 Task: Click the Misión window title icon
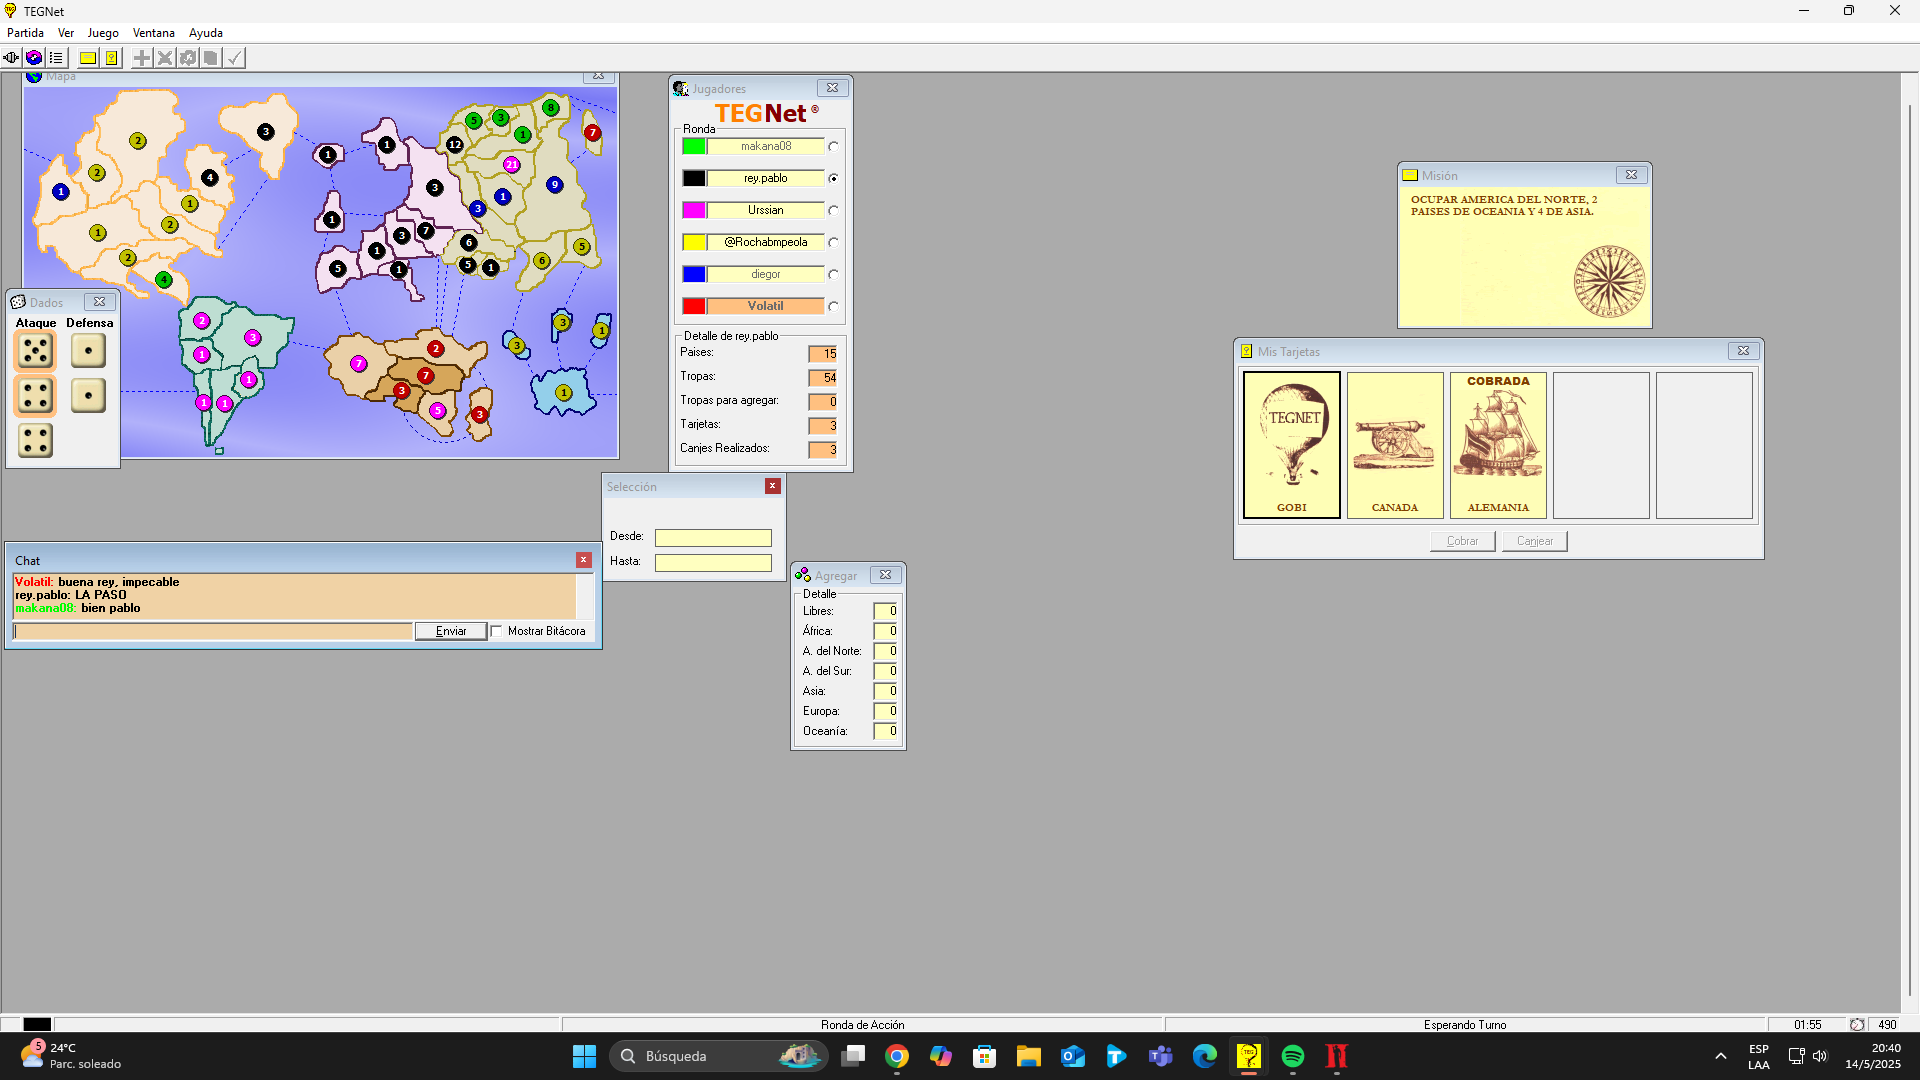tap(1410, 175)
